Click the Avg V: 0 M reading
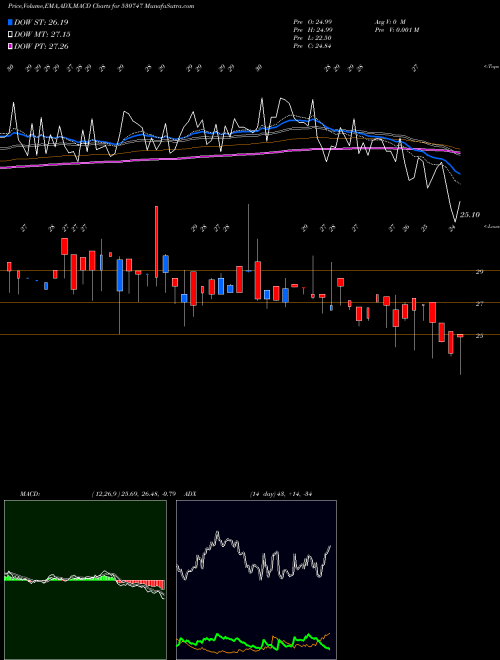500x660 pixels. click(x=391, y=22)
